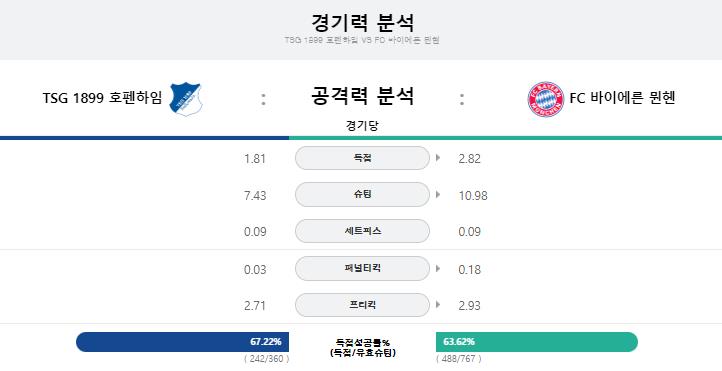Select the 득점 stat pill

point(362,158)
